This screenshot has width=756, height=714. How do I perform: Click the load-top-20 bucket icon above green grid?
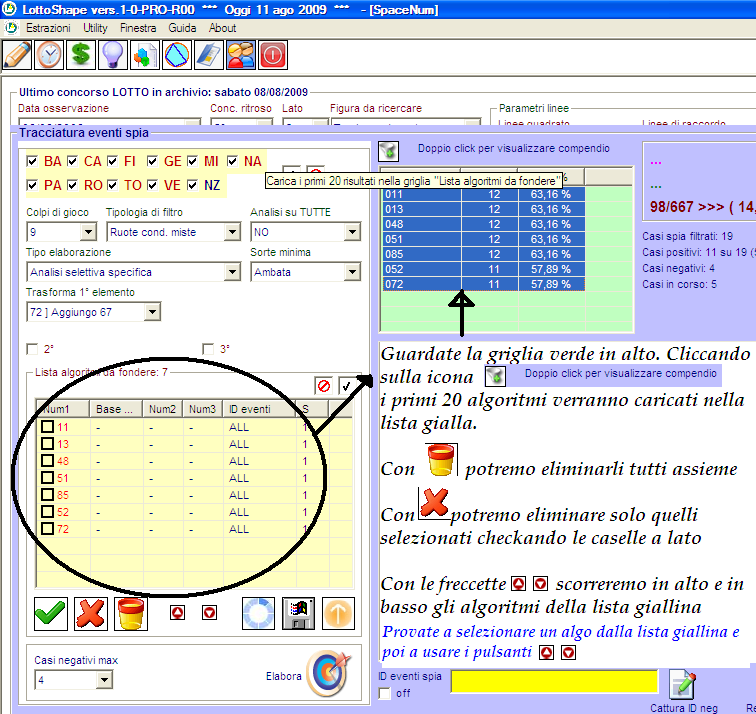tap(389, 151)
